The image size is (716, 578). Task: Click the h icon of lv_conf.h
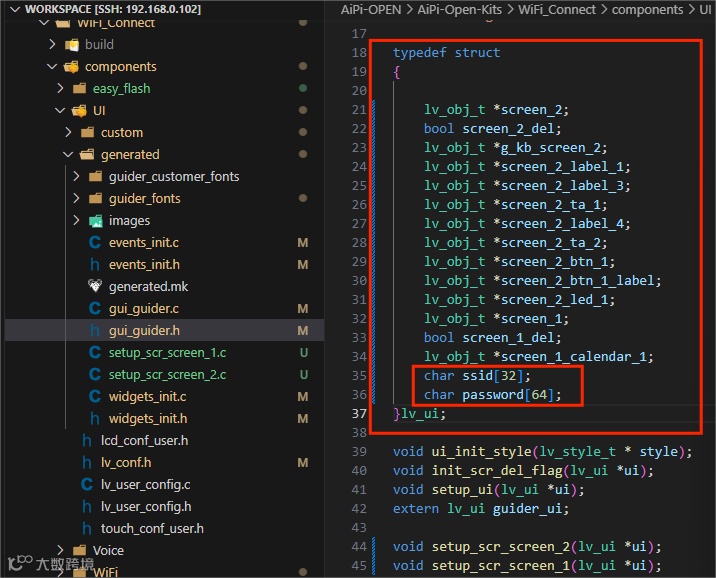[x=87, y=462]
